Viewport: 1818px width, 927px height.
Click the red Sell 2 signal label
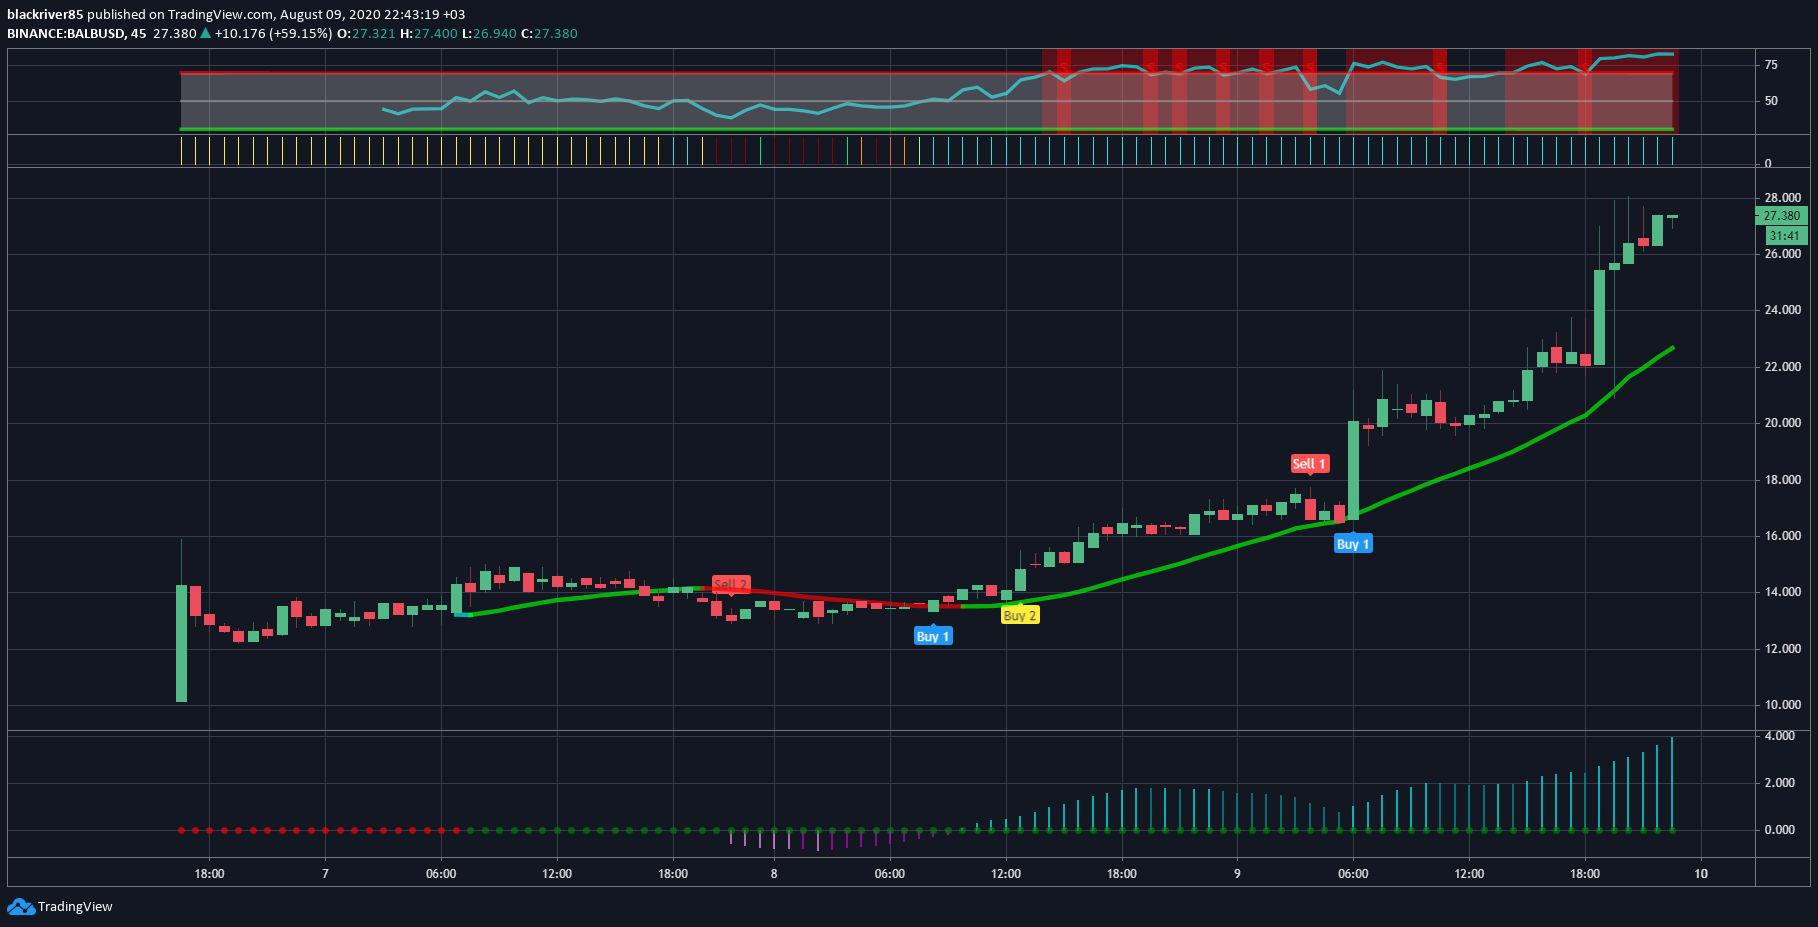pyautogui.click(x=731, y=584)
